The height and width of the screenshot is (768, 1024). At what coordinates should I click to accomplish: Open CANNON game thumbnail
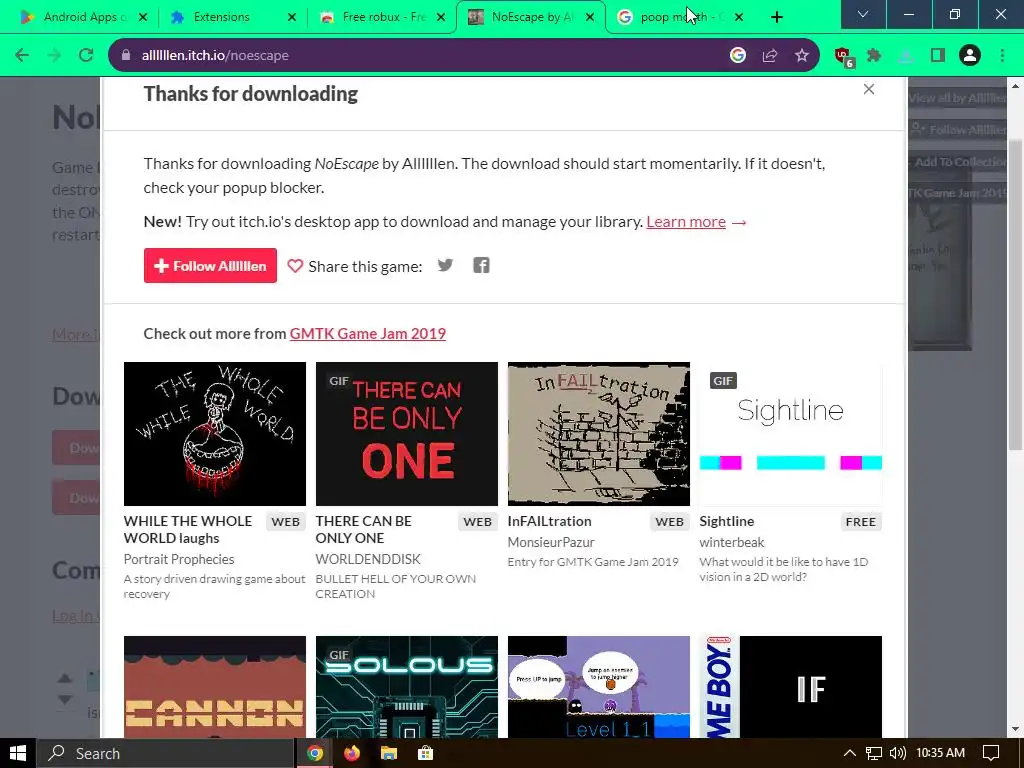click(215, 687)
